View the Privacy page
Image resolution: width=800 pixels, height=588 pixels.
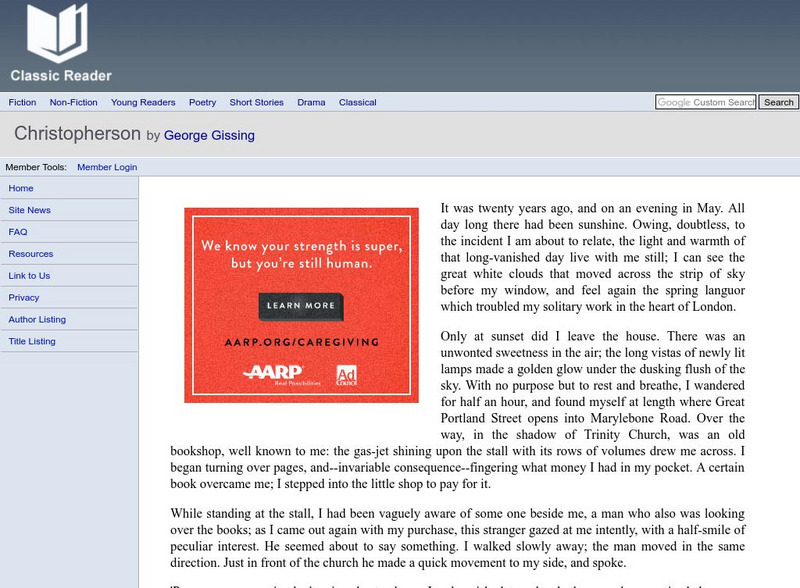[23, 298]
